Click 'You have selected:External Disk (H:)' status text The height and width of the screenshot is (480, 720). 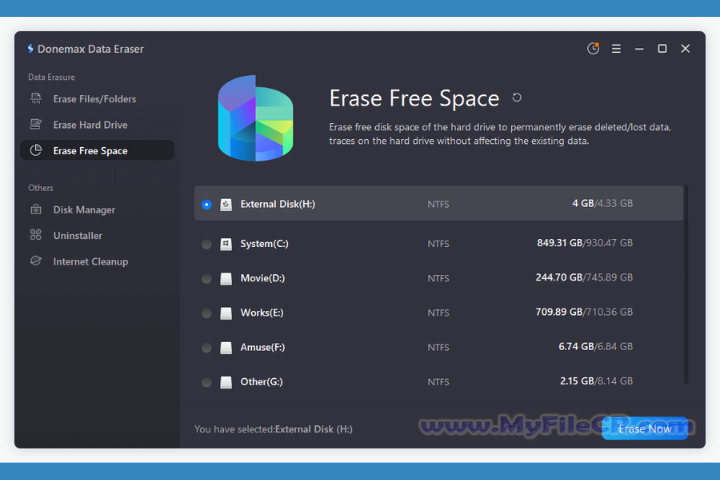[273, 429]
